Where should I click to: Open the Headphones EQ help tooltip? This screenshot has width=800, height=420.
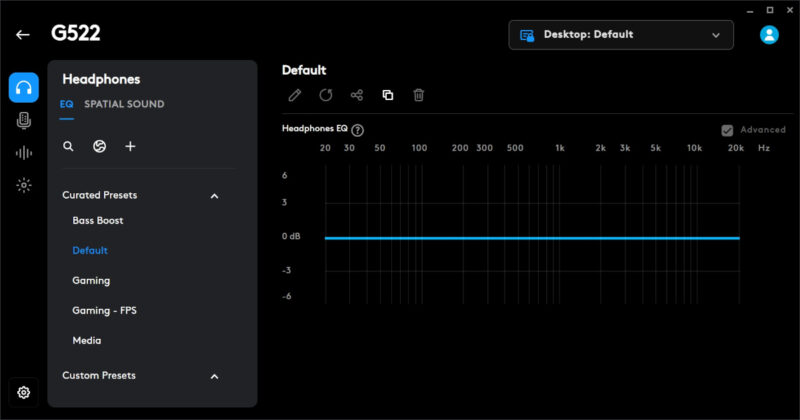click(x=358, y=130)
